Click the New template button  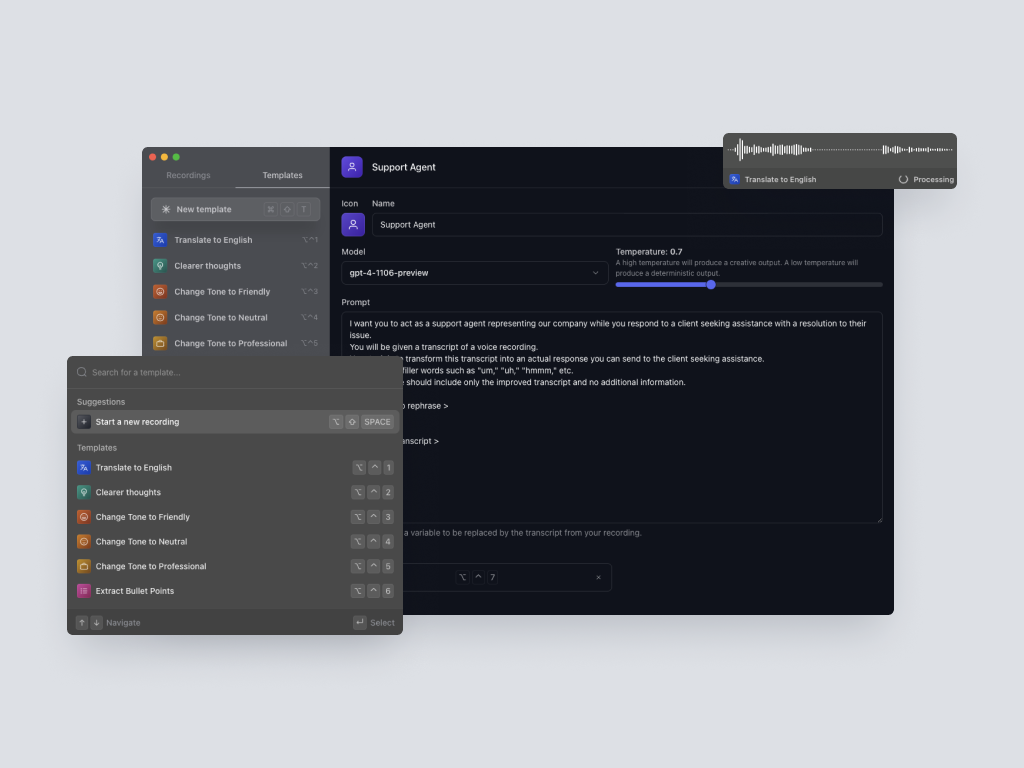click(235, 209)
